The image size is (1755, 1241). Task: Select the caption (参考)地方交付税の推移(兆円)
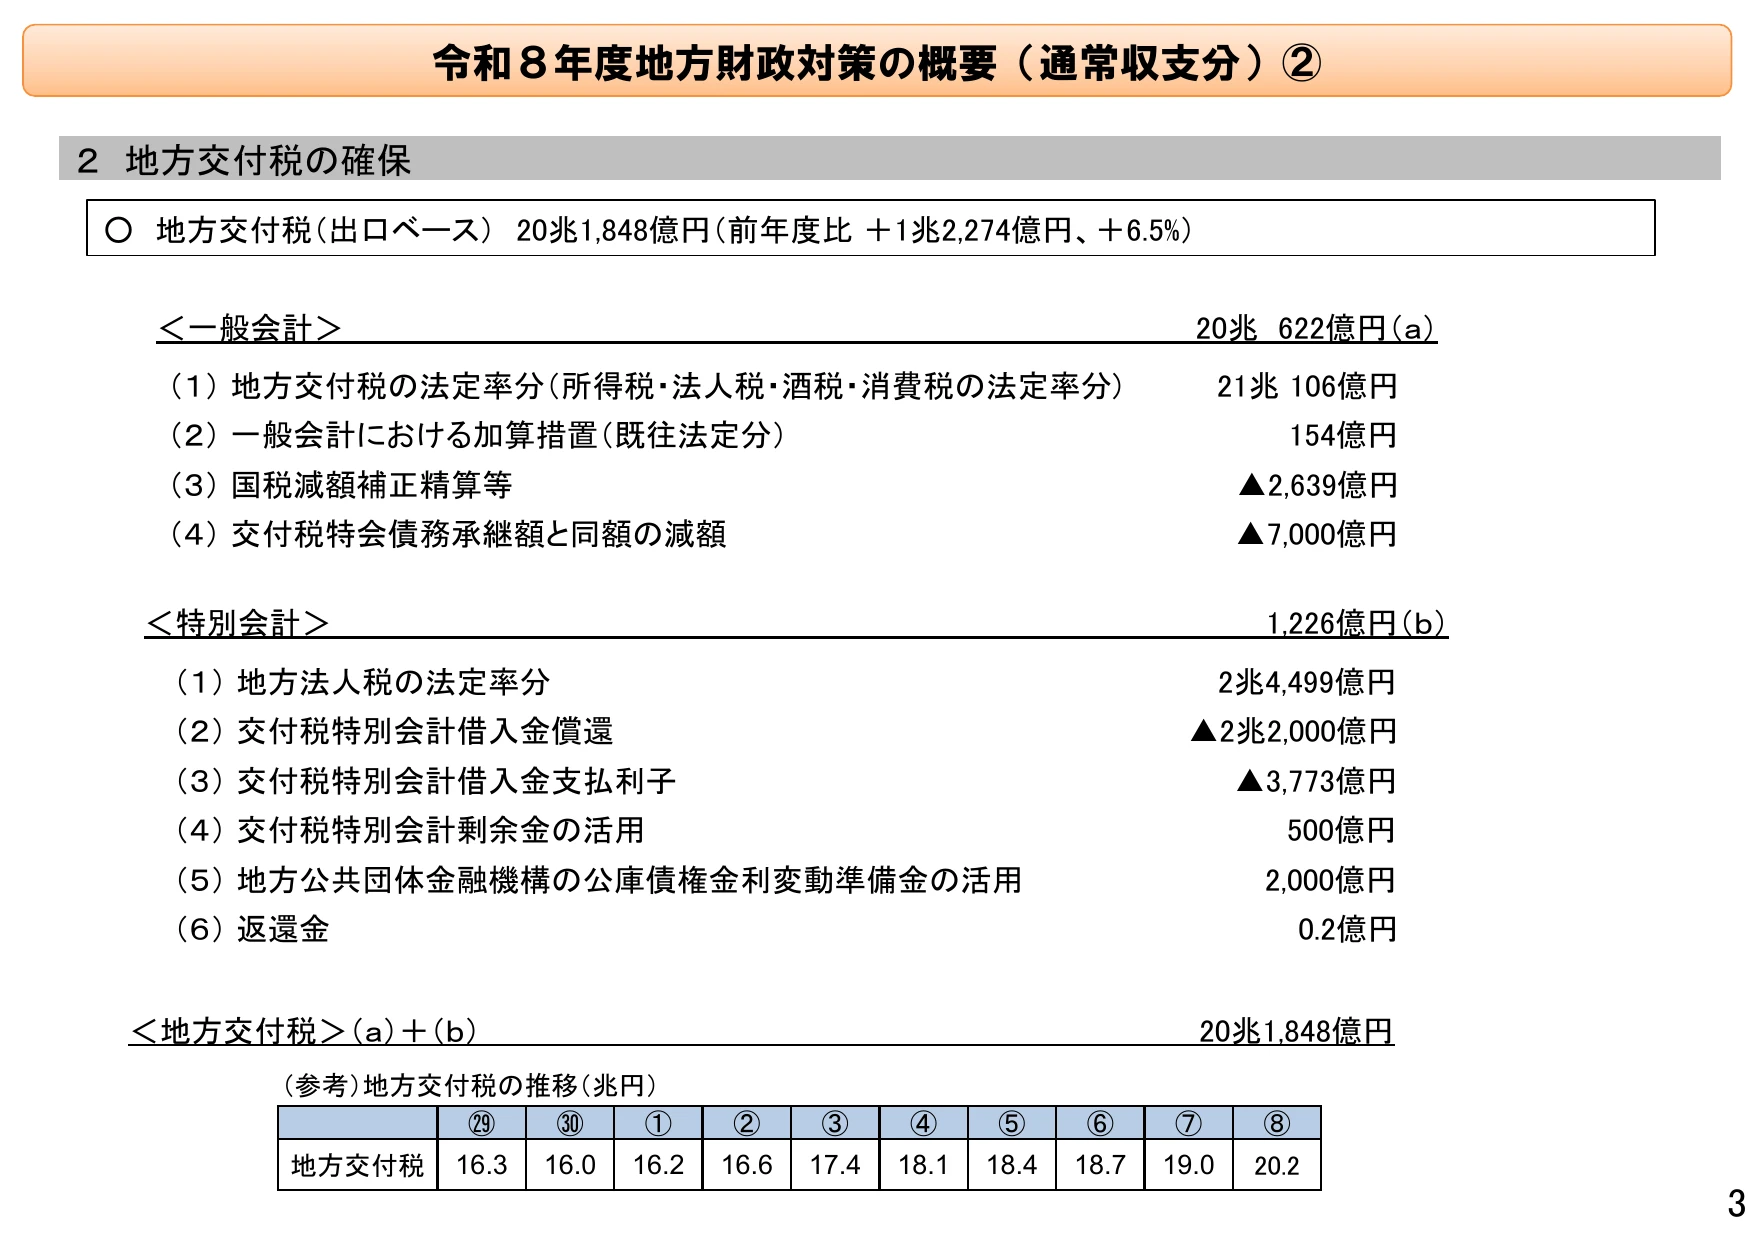click(x=468, y=1085)
